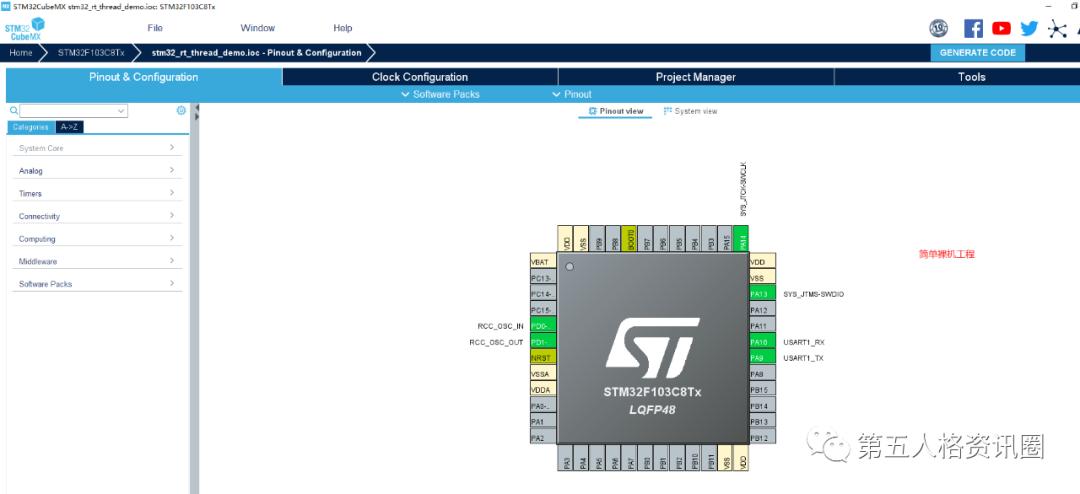Select the PA1 pin

[x=543, y=422]
